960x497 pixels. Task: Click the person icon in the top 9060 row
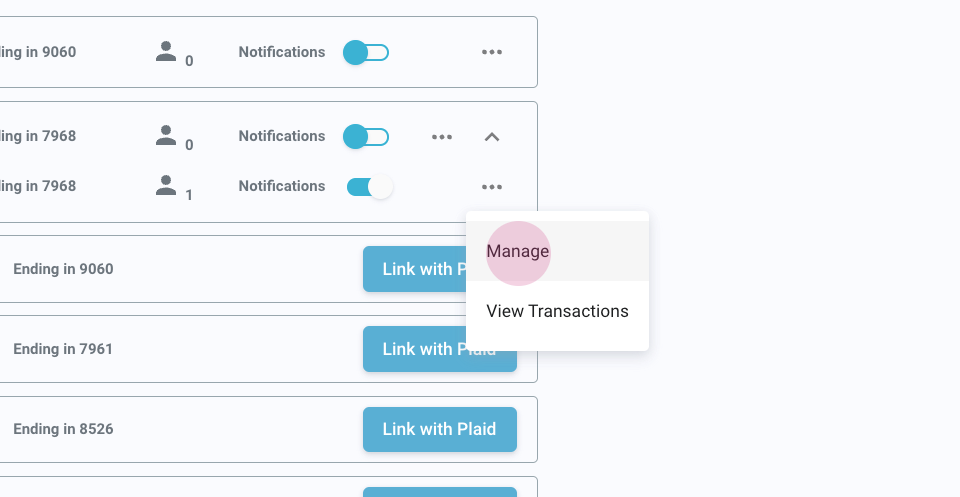(166, 51)
